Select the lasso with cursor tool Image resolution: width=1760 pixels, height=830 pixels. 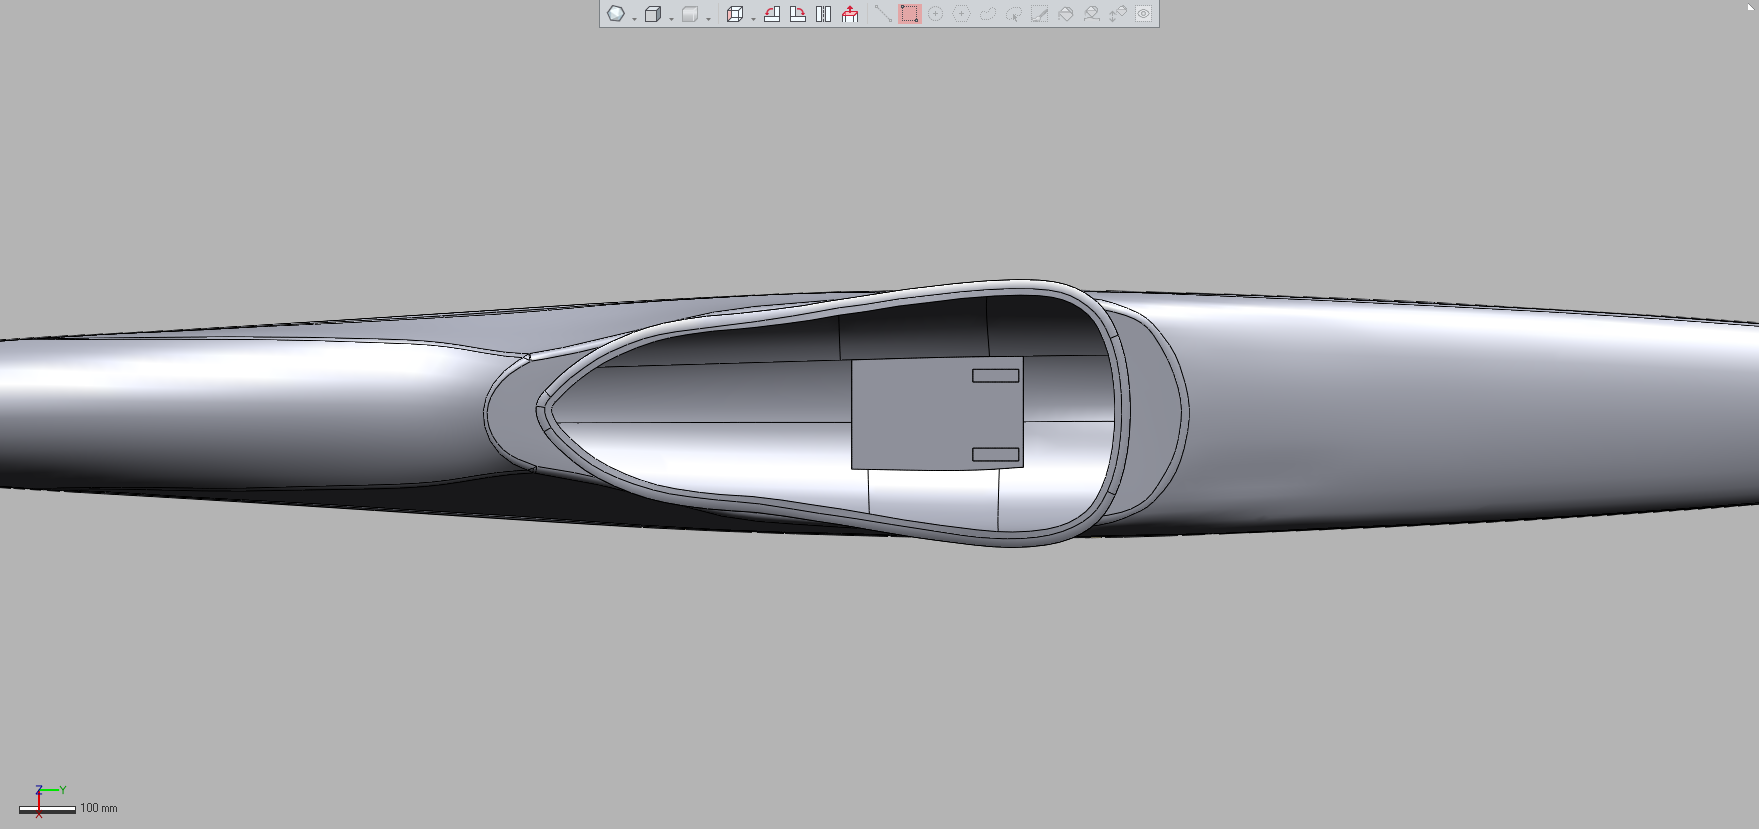(x=1013, y=14)
